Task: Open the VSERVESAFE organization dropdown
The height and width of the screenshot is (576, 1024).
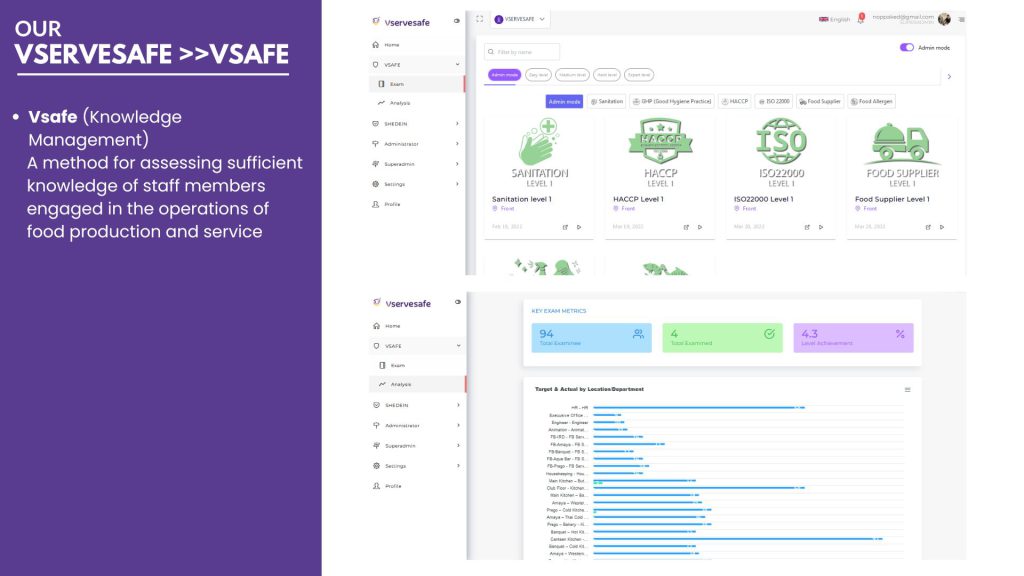Action: (x=520, y=19)
